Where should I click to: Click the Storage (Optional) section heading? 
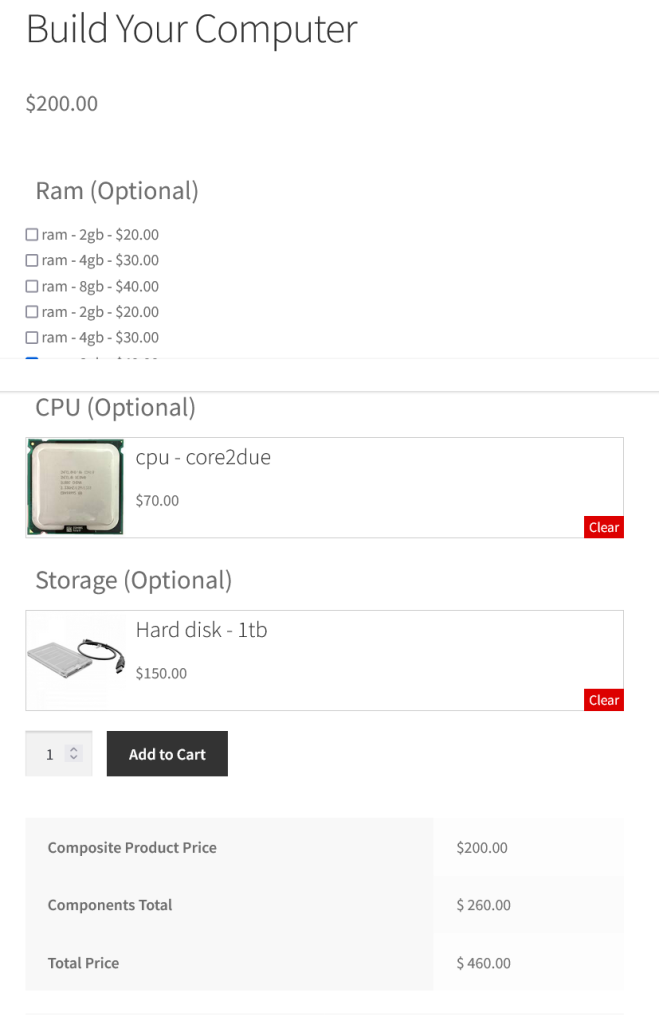pyautogui.click(x=133, y=581)
